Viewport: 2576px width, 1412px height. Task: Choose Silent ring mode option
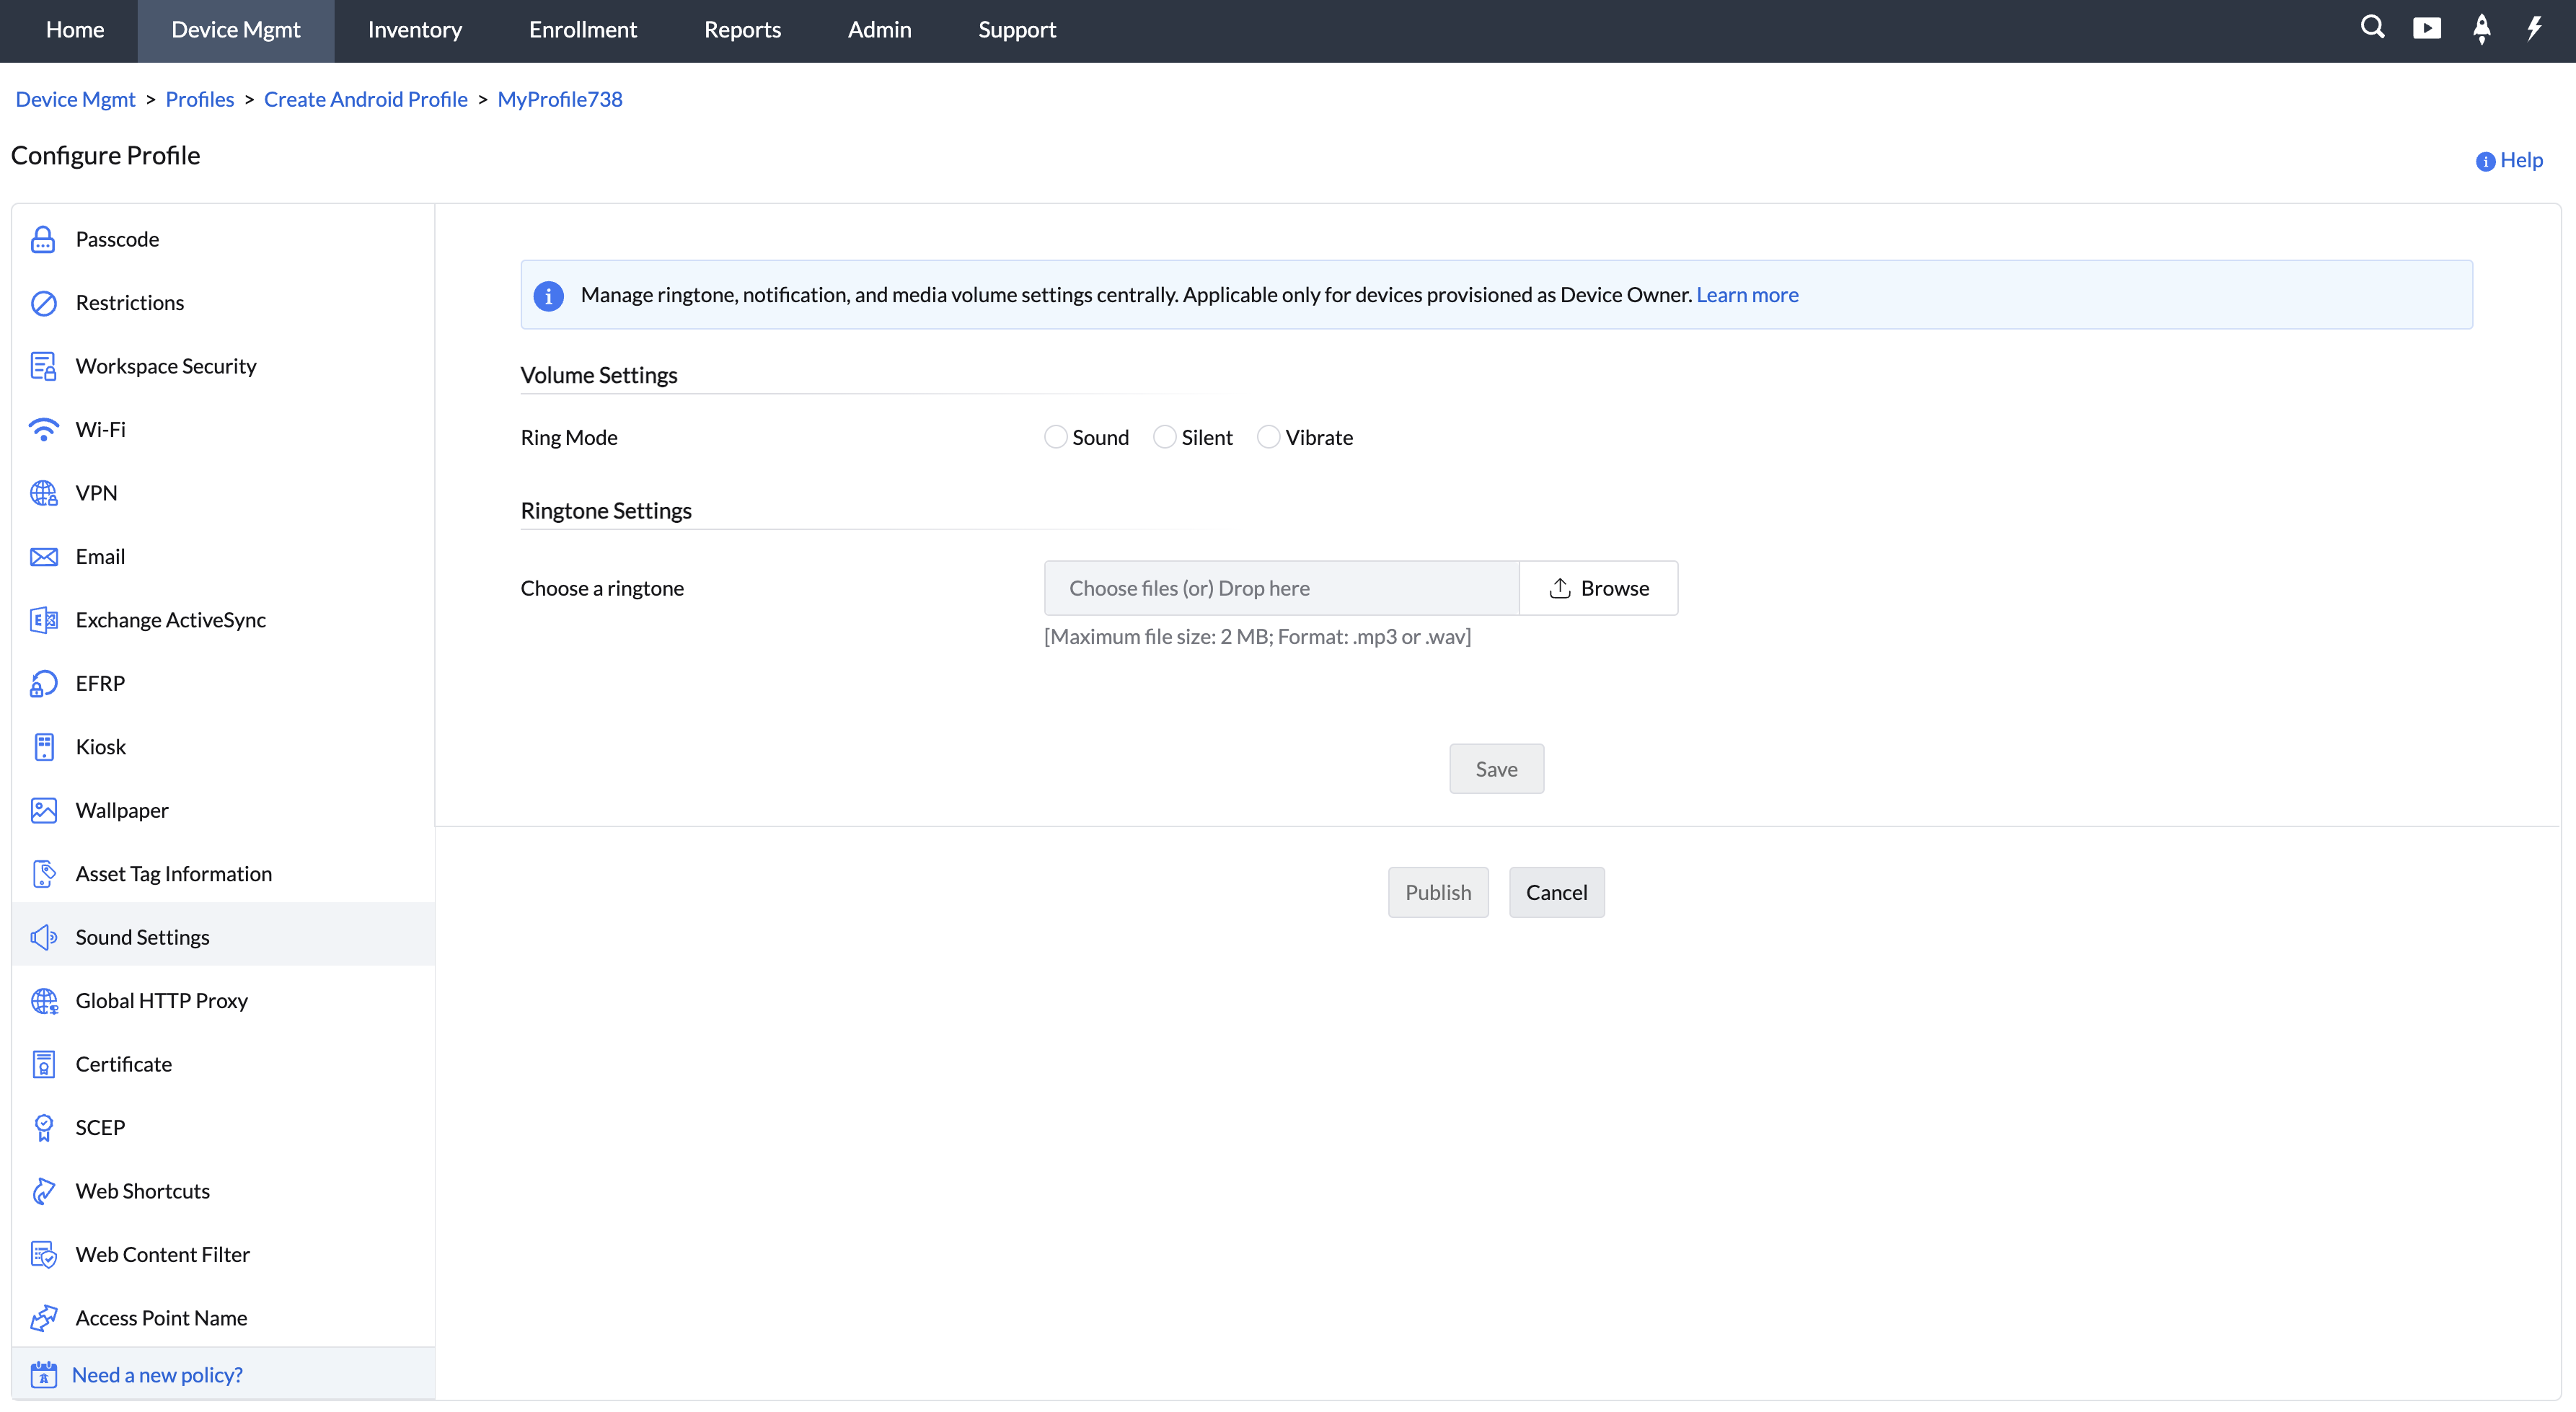[1164, 437]
